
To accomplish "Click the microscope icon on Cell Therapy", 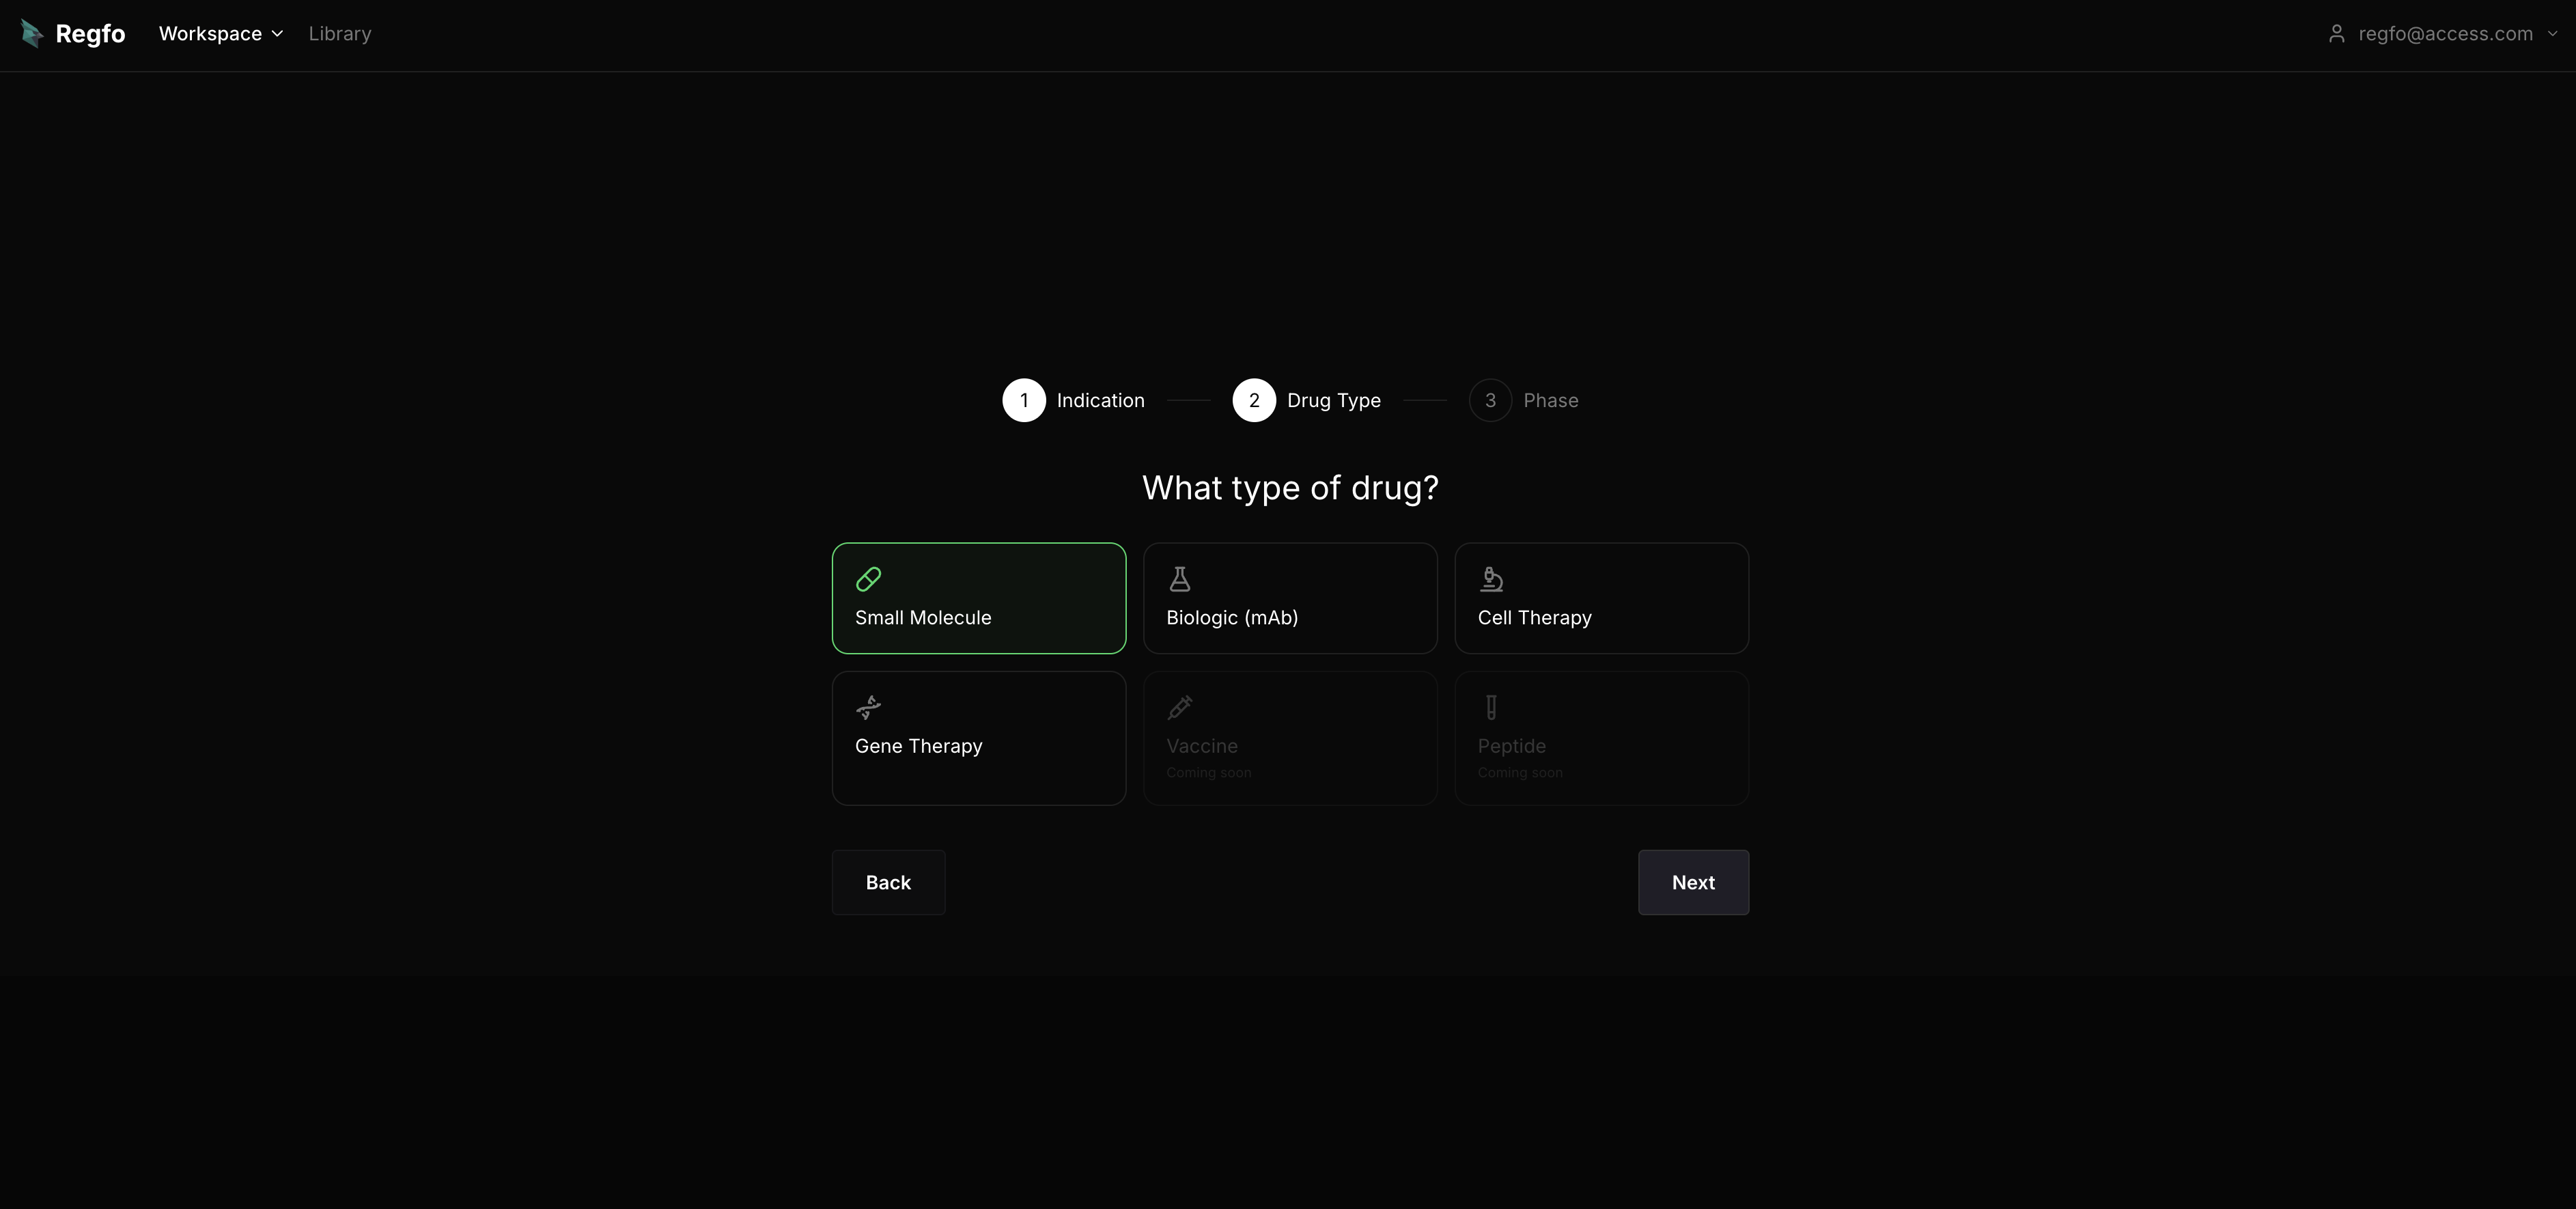I will [x=1491, y=579].
